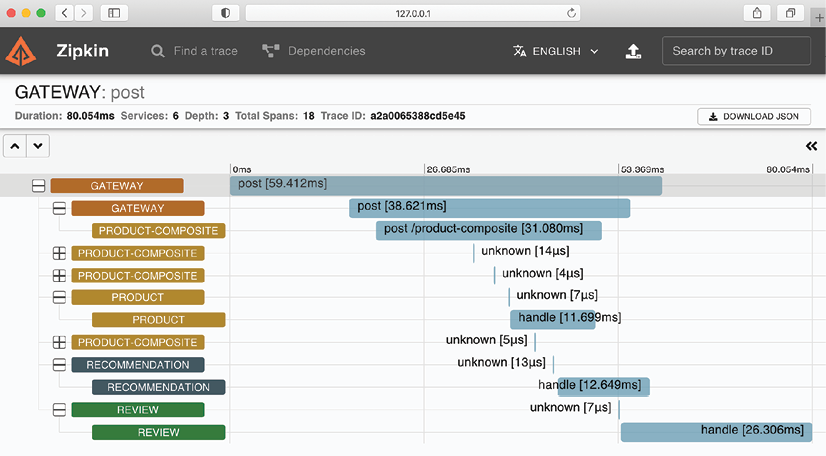Screen dimensions: 826x456
Task: Click the unknown 14µs span marker
Action: click(x=474, y=253)
